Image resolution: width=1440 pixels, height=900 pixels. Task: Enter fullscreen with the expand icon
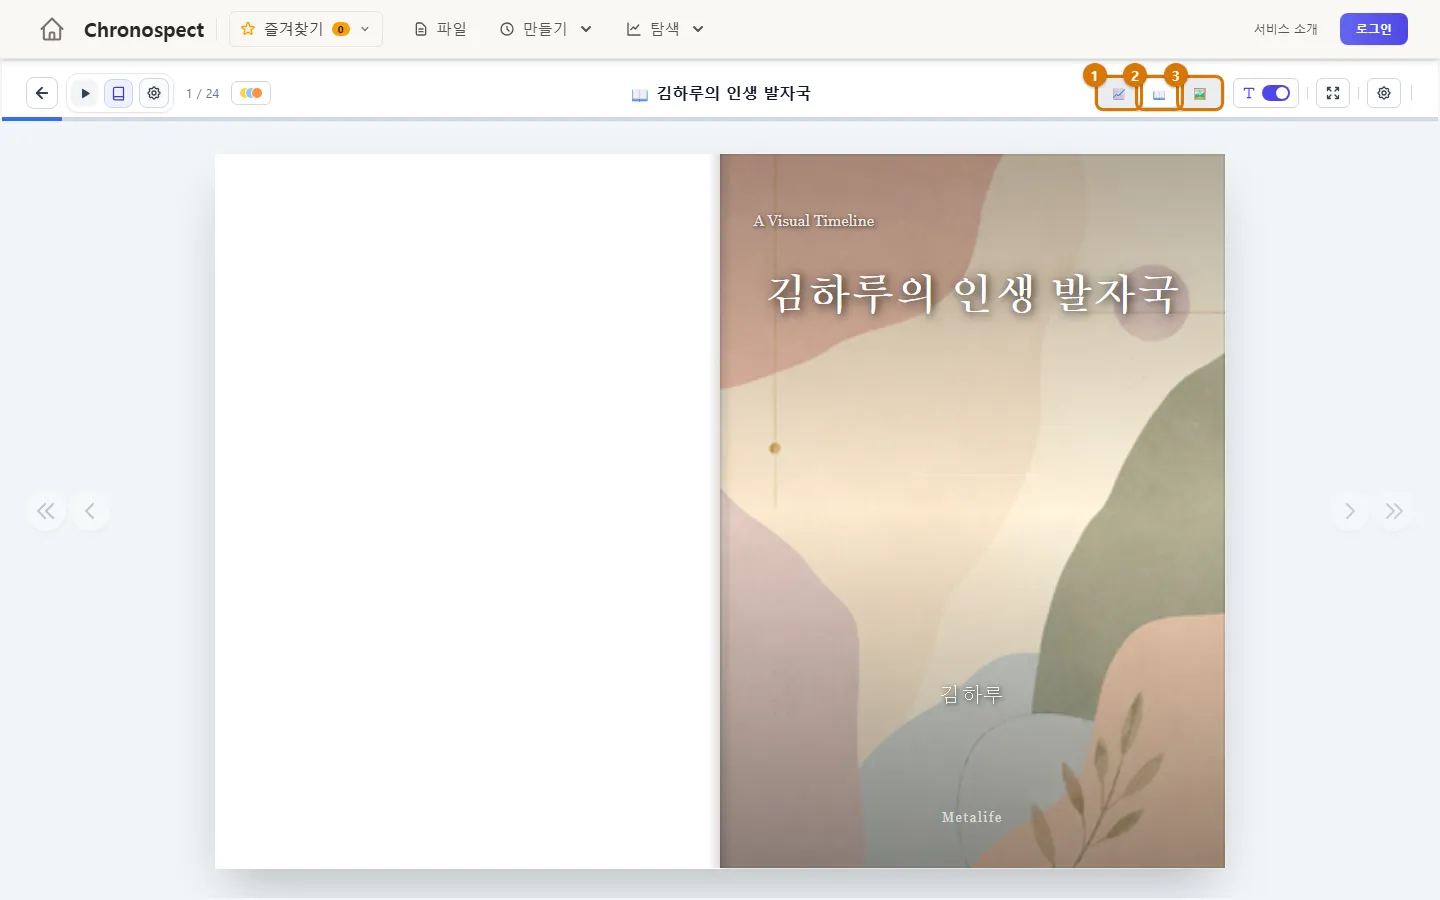(x=1333, y=93)
